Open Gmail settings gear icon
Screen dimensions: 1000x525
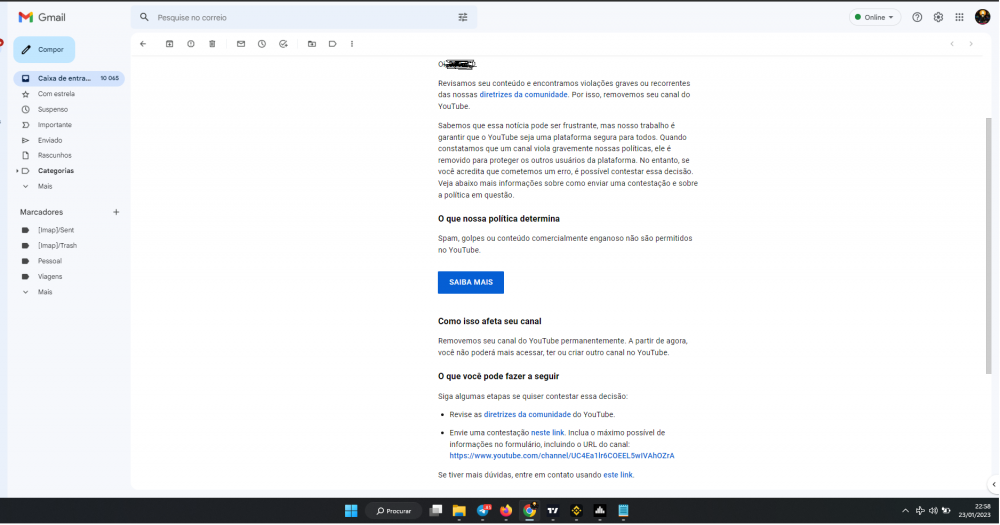point(938,17)
